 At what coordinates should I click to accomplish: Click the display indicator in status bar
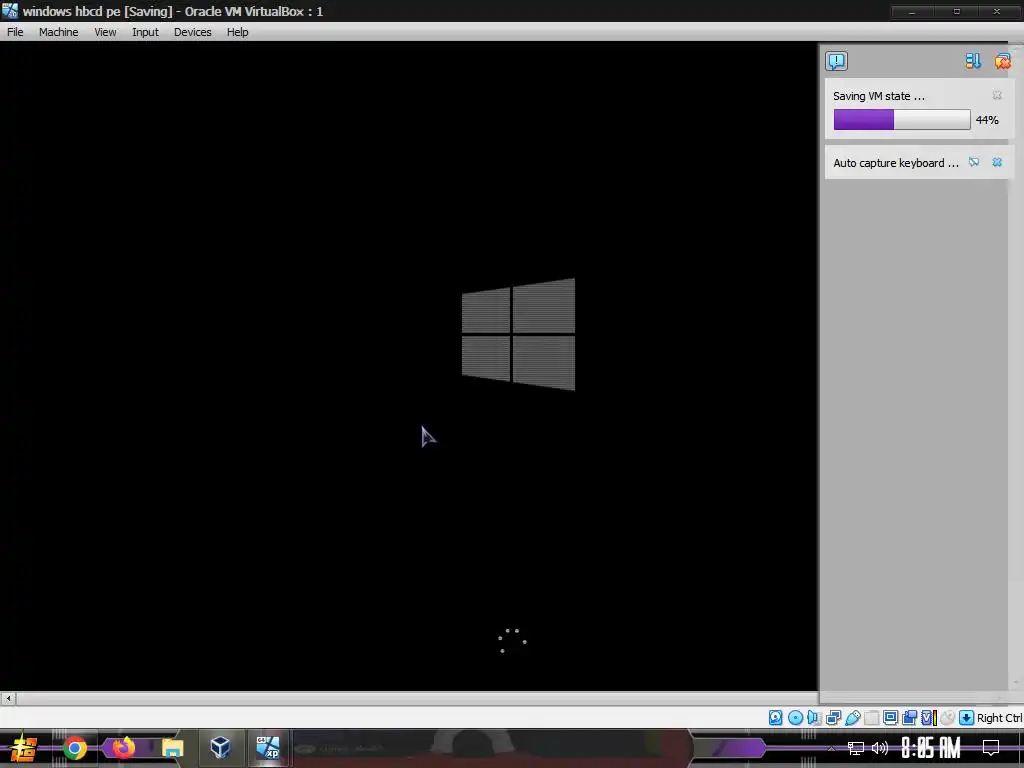(x=890, y=718)
